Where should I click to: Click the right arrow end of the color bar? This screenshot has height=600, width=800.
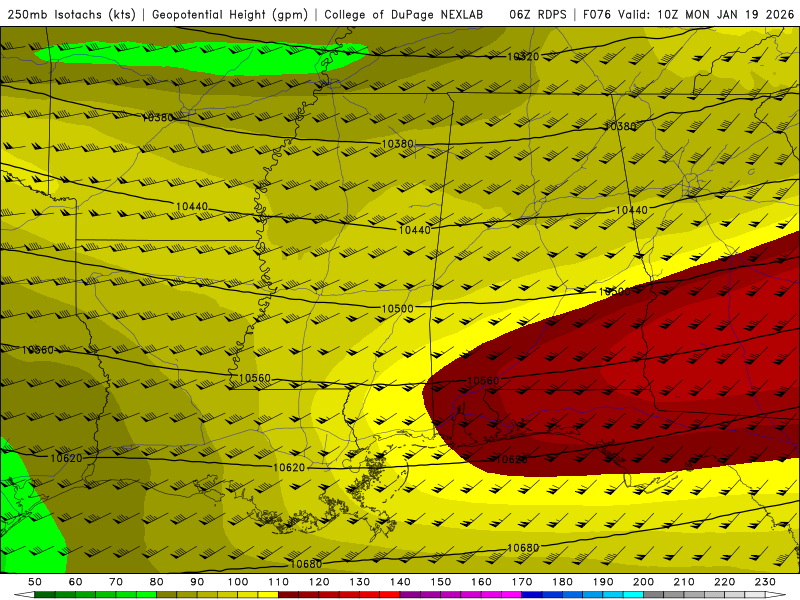click(776, 595)
